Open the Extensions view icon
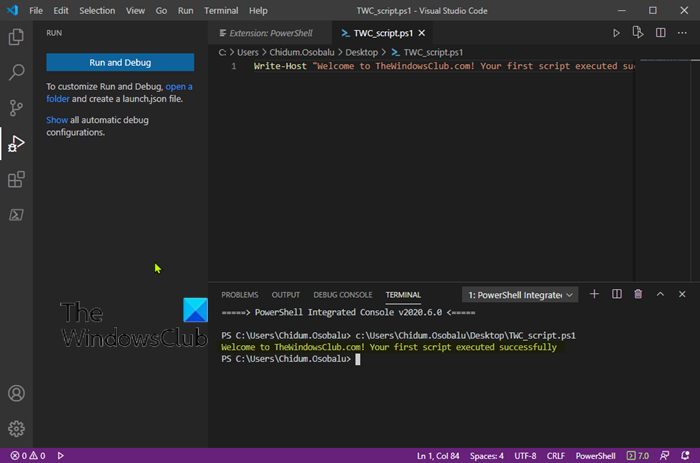Image resolution: width=700 pixels, height=463 pixels. point(16,180)
